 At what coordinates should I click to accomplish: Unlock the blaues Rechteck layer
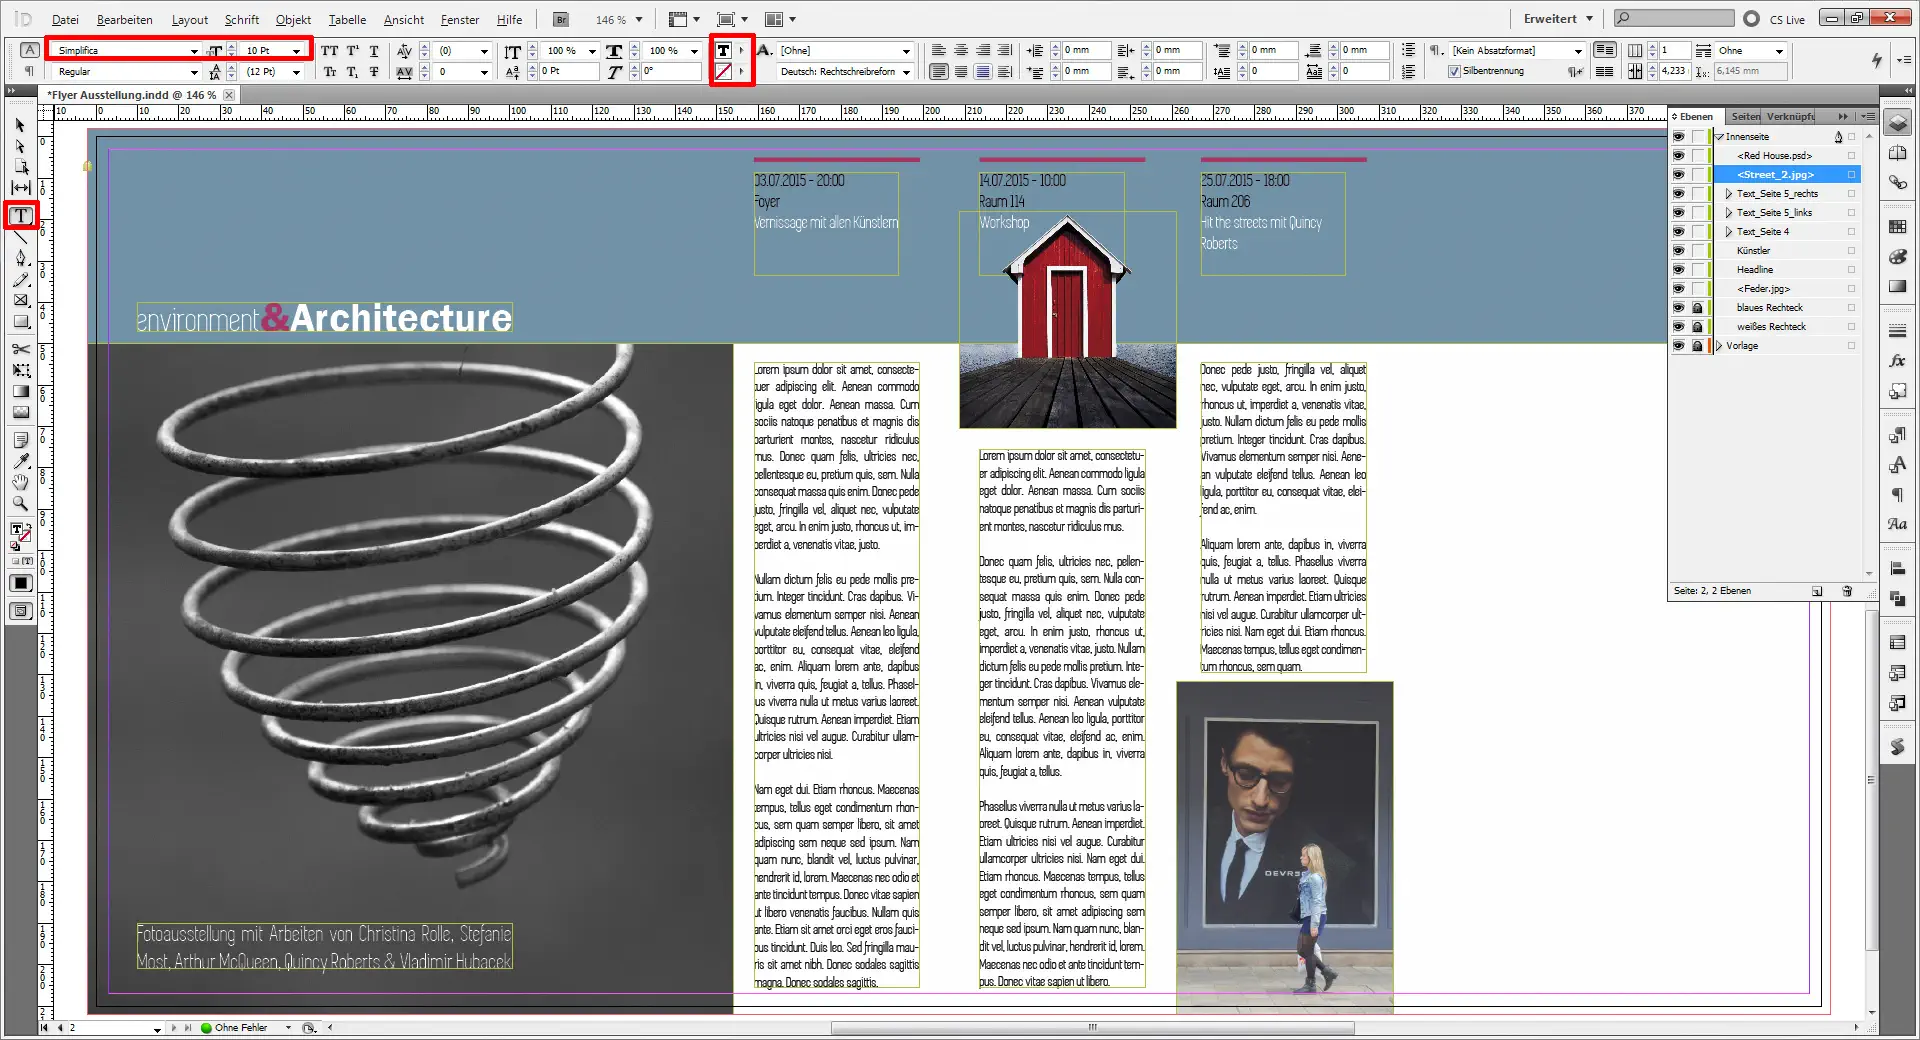click(x=1698, y=308)
